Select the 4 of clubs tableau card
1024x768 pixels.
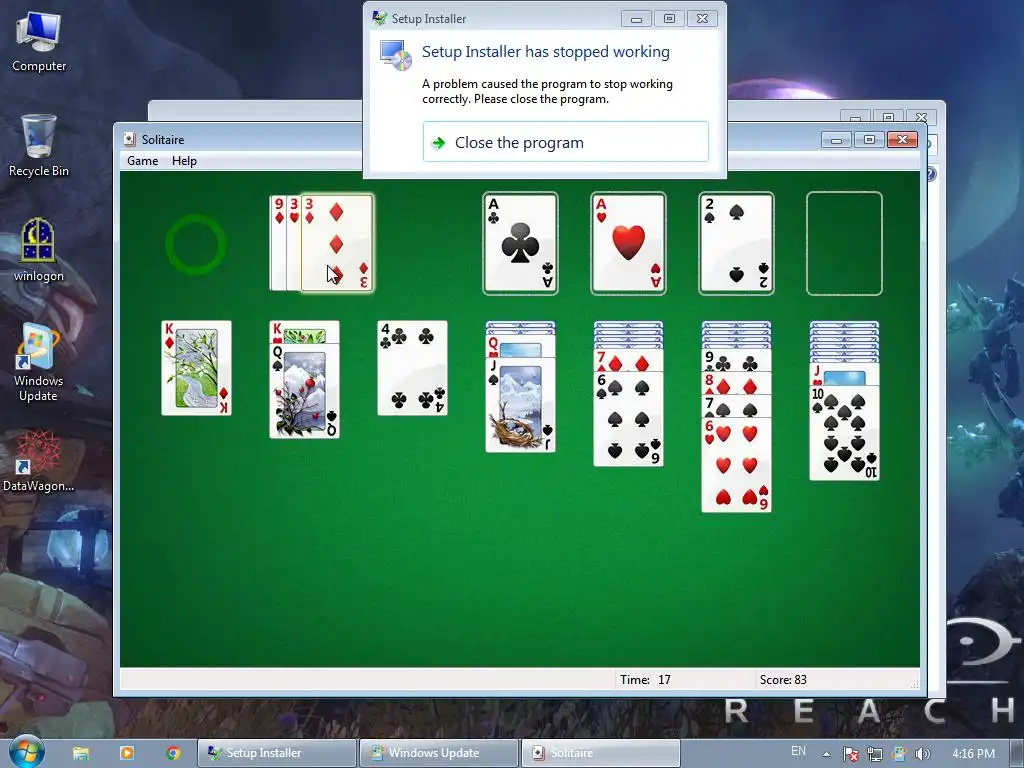coord(412,368)
